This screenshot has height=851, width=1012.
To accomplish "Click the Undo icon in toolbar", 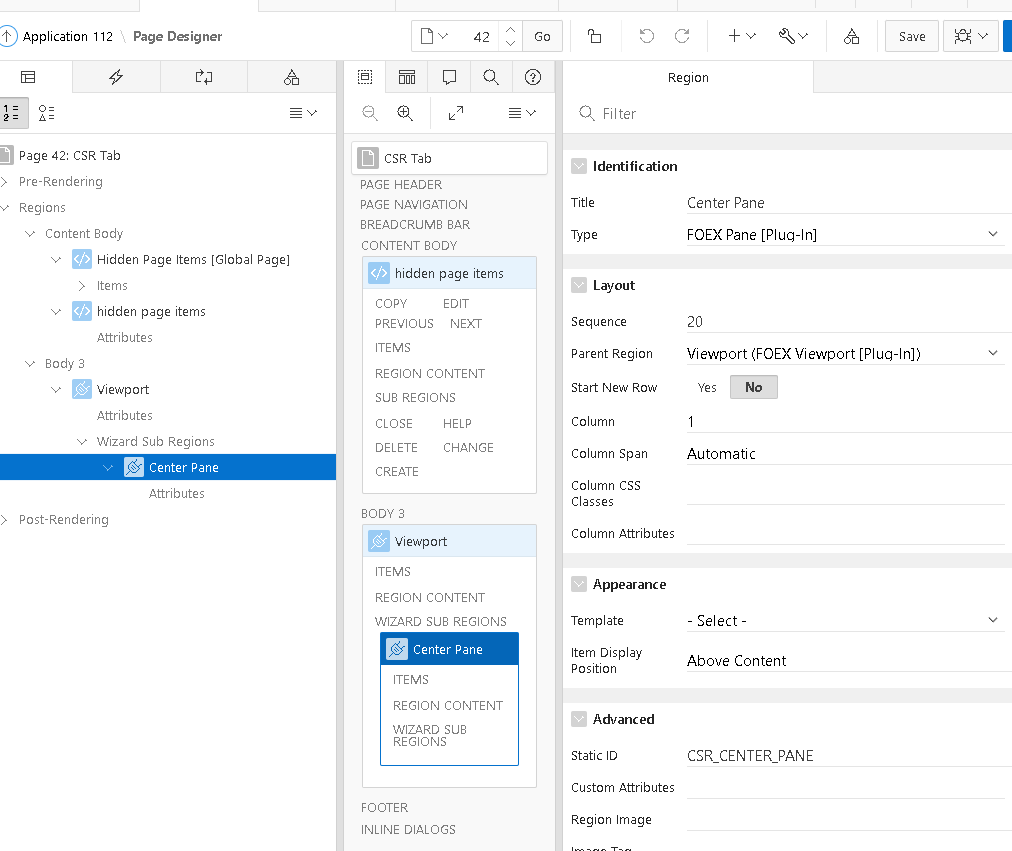I will click(647, 36).
